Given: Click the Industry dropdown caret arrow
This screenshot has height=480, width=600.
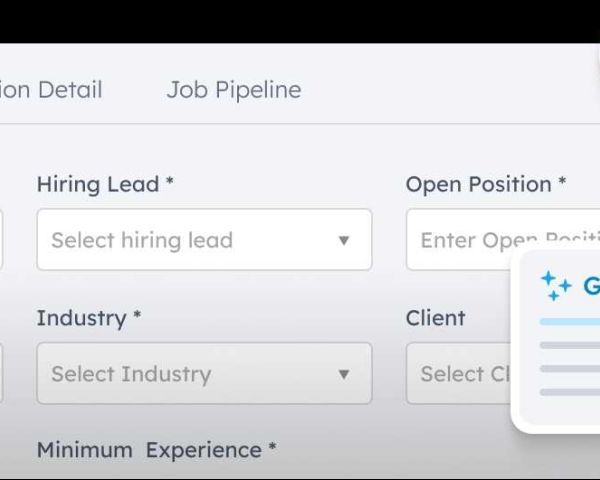Looking at the screenshot, I should (344, 374).
